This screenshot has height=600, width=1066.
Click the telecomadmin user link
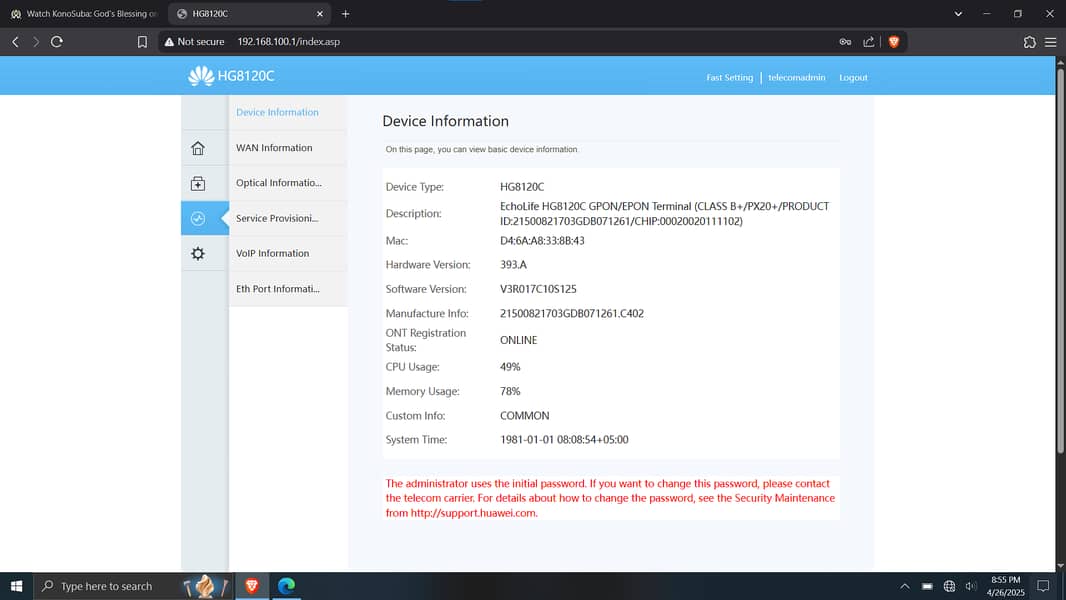797,77
